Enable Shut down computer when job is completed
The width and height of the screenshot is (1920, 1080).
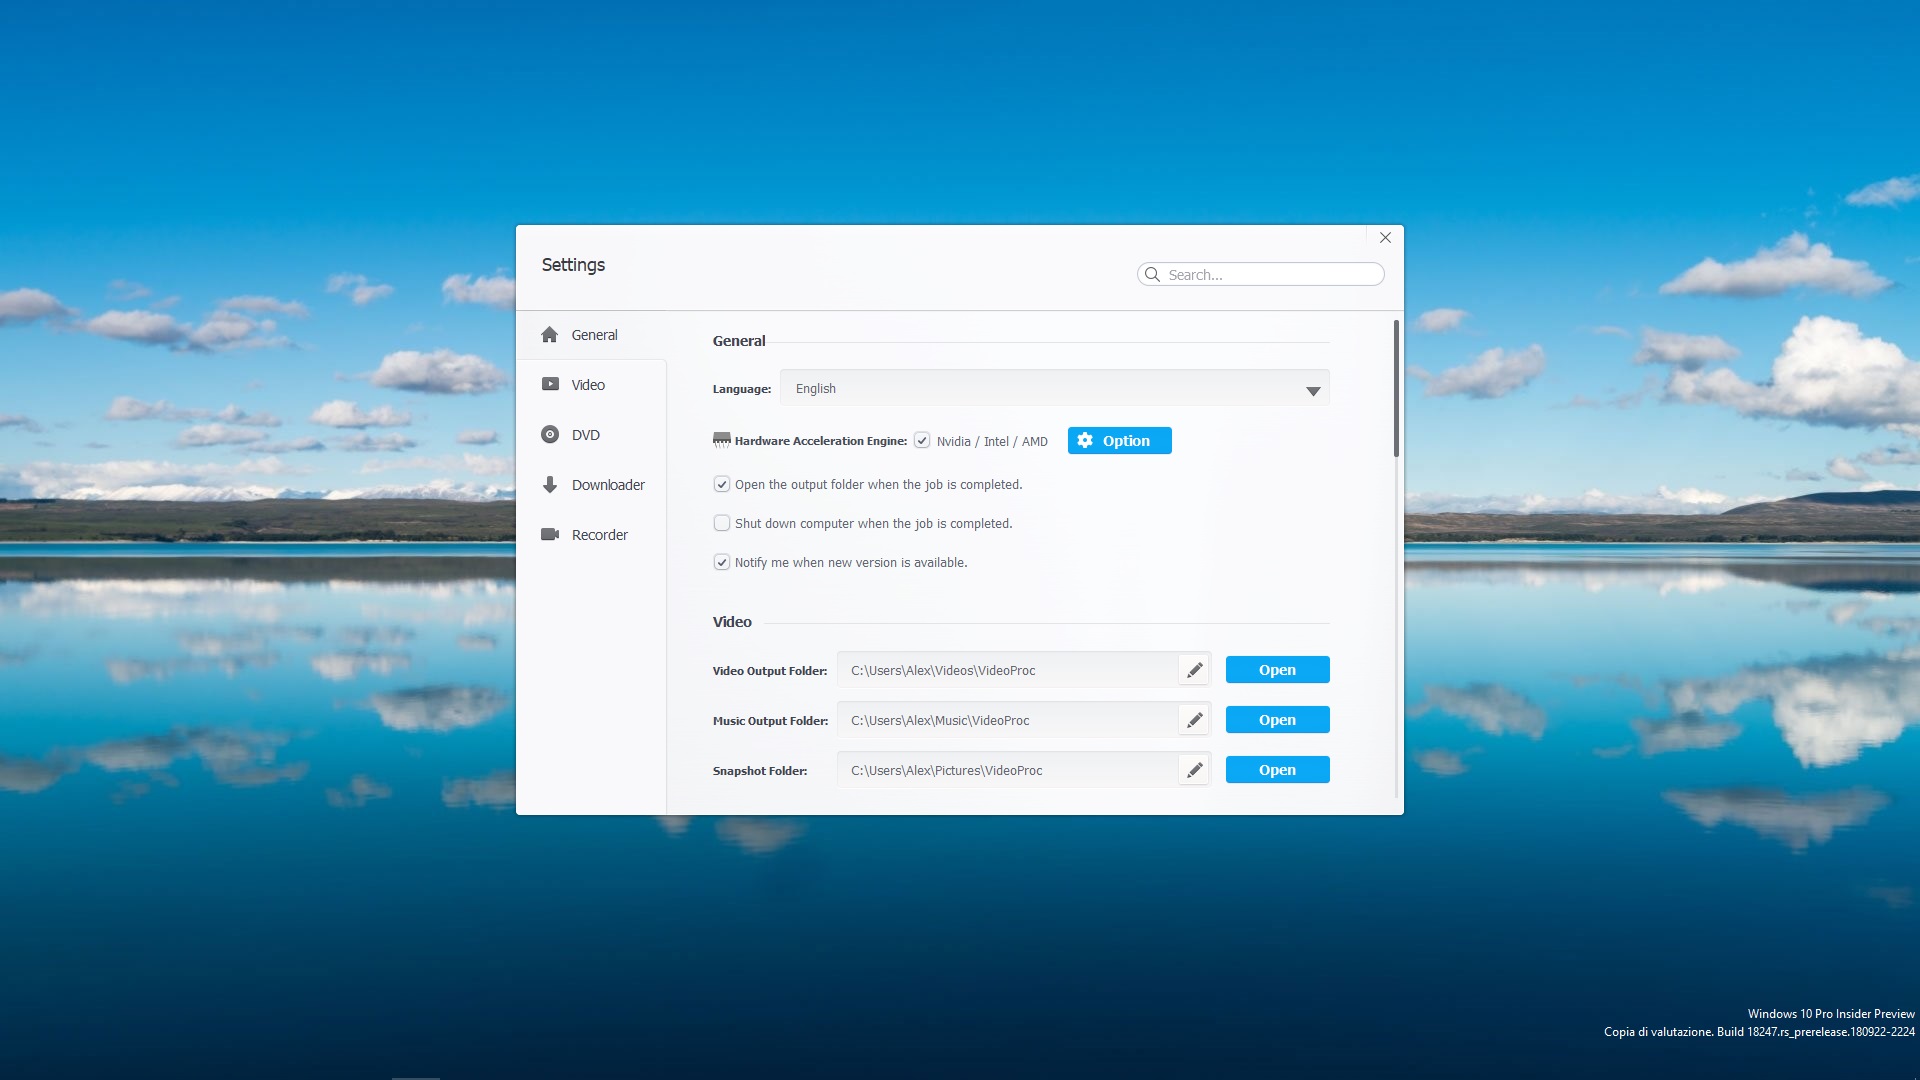point(722,523)
